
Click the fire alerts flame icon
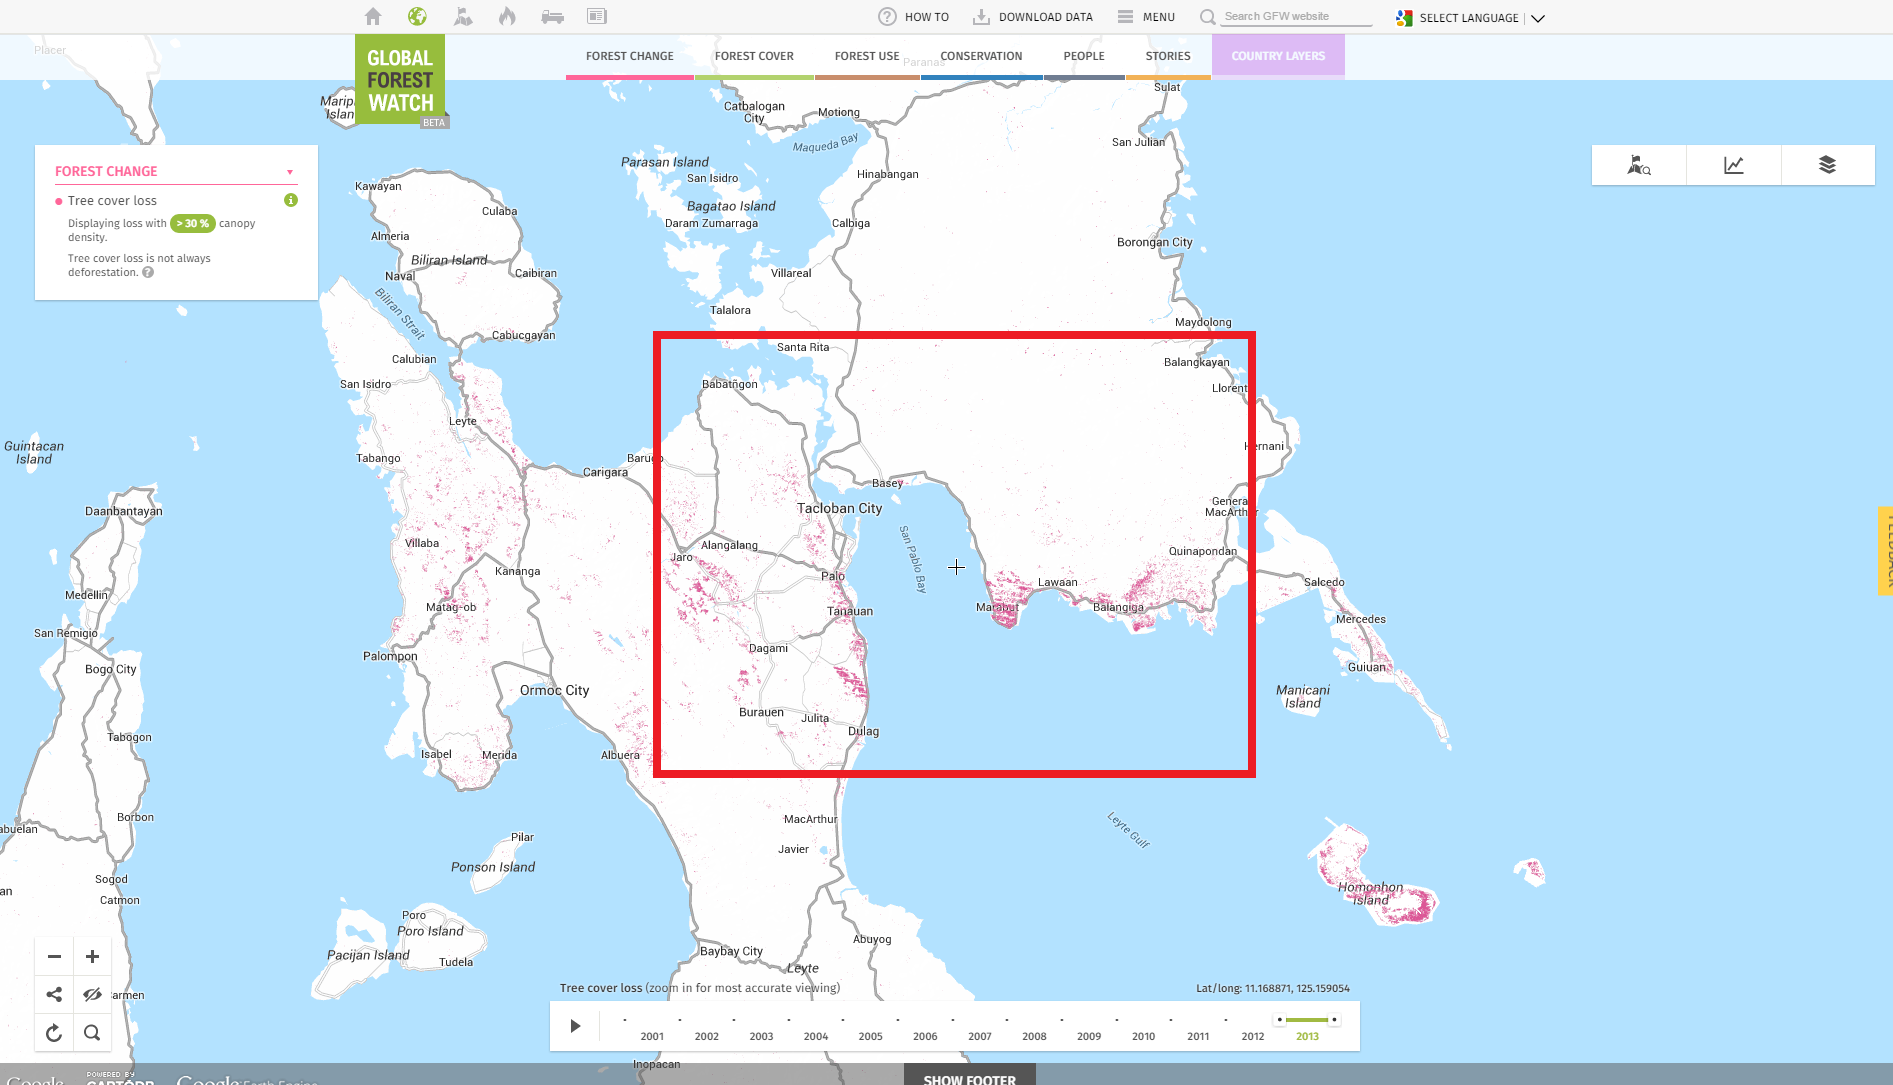click(x=507, y=16)
